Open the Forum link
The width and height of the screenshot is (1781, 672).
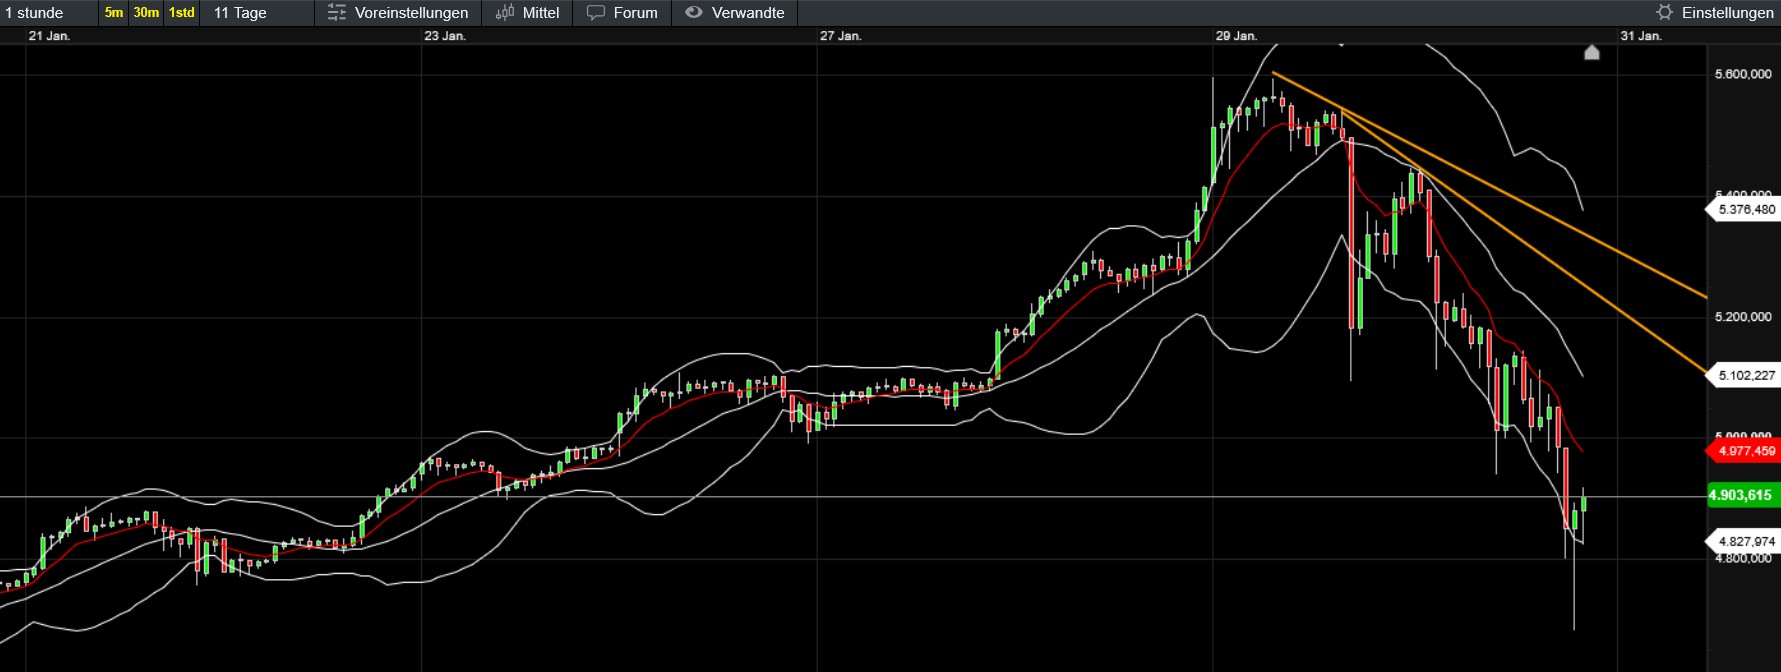(635, 13)
